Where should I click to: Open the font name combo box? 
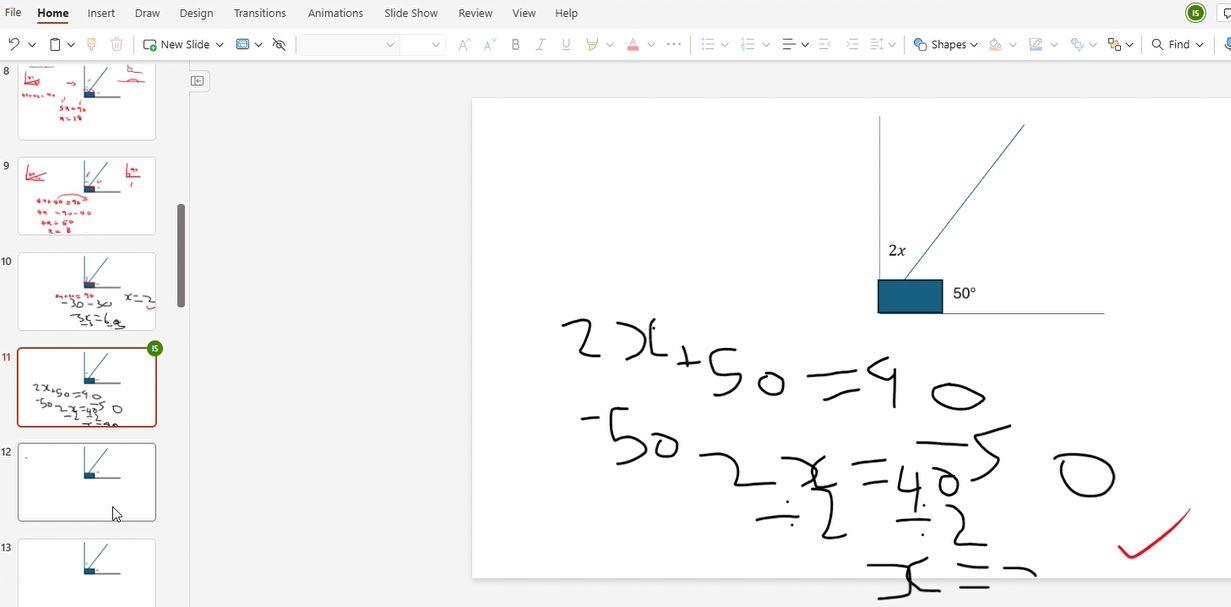point(348,44)
